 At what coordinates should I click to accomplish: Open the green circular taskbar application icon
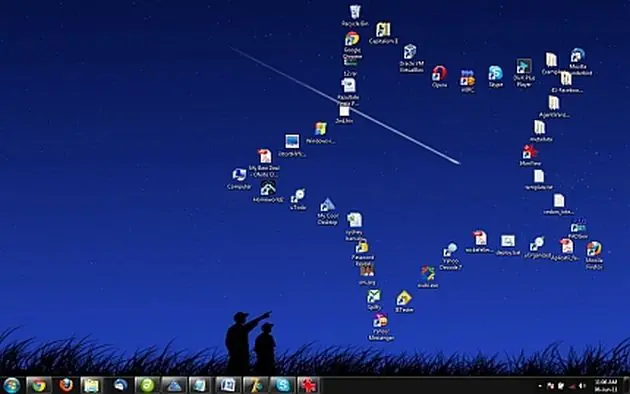point(147,386)
